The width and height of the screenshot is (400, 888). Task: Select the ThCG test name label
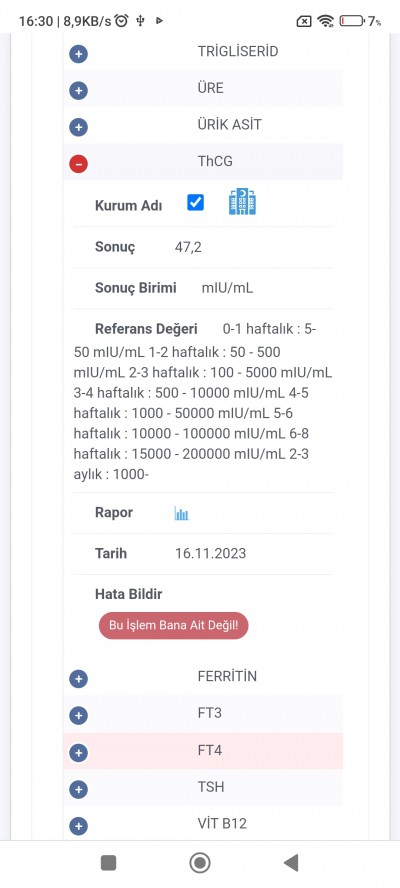pos(215,161)
